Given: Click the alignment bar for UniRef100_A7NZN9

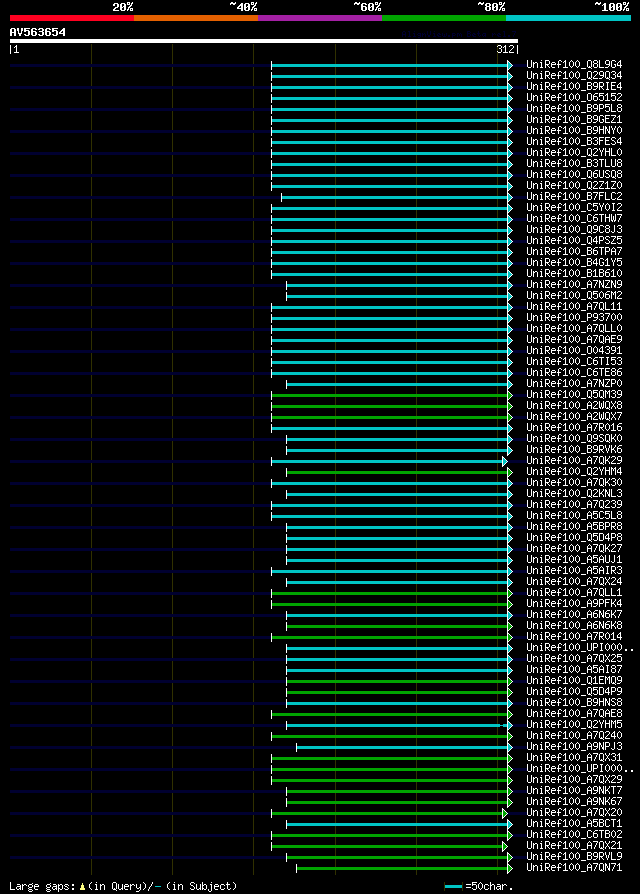Looking at the screenshot, I should 400,285.
